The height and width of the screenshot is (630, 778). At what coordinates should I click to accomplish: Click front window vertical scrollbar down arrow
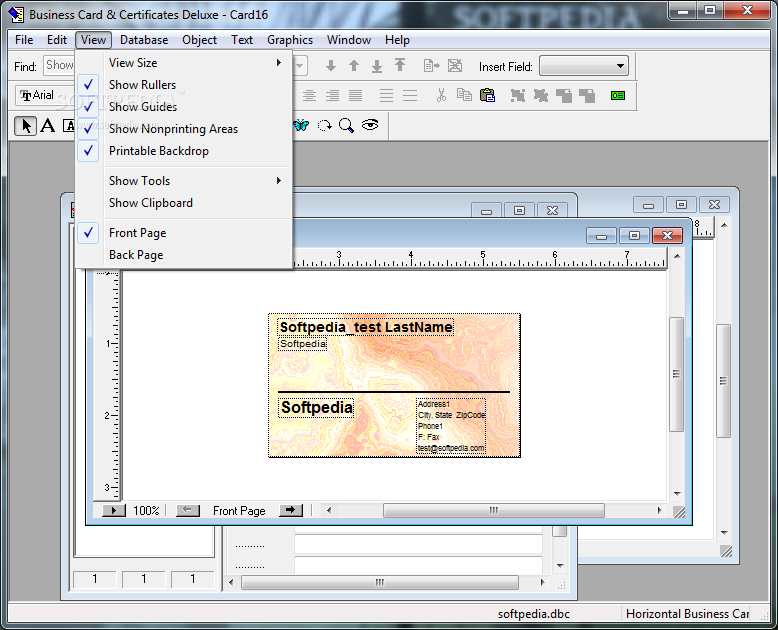point(677,494)
